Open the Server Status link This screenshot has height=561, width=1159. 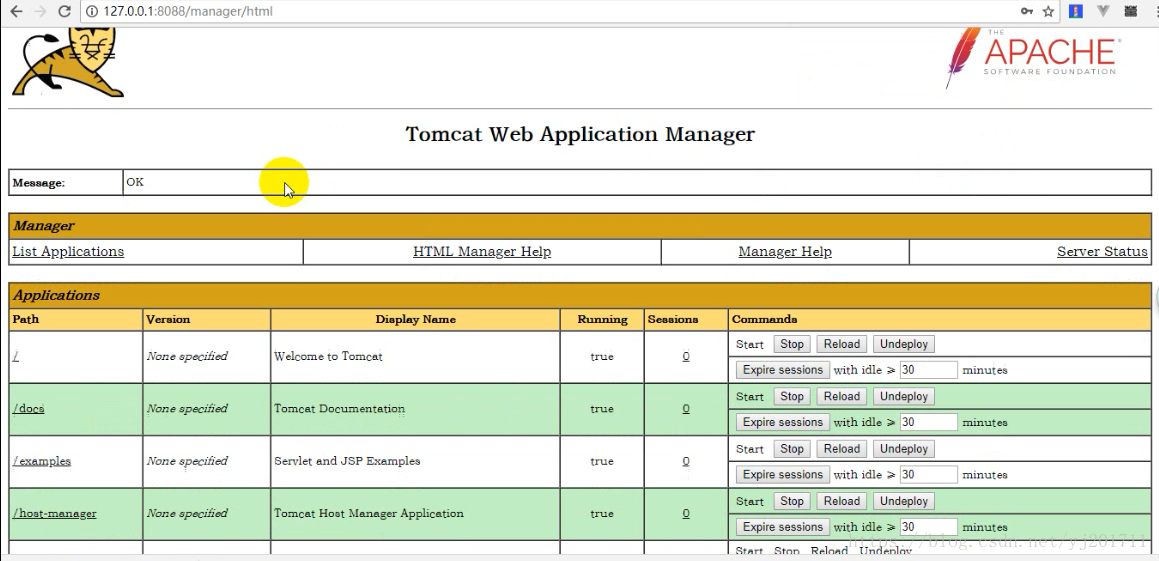pos(1102,251)
